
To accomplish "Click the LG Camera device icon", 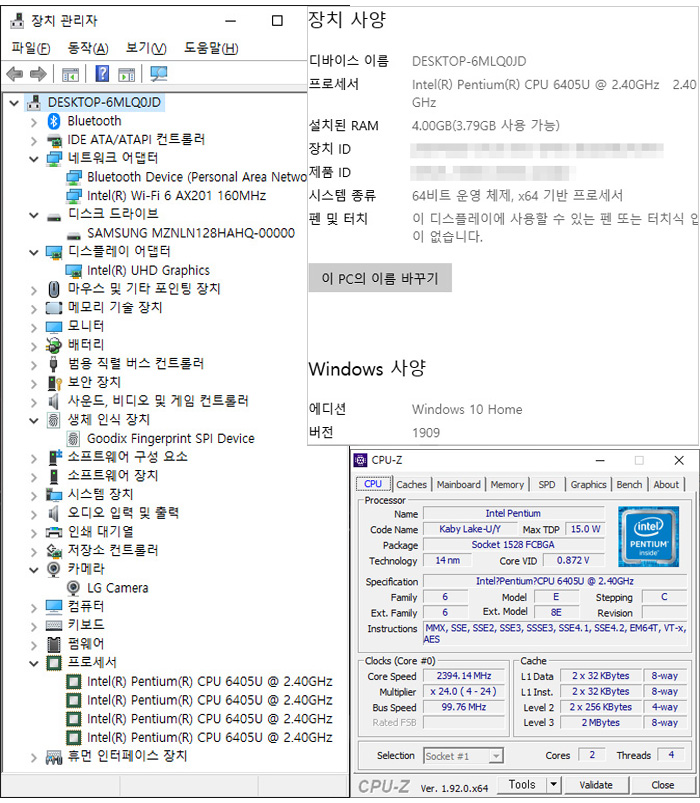I will 74,588.
